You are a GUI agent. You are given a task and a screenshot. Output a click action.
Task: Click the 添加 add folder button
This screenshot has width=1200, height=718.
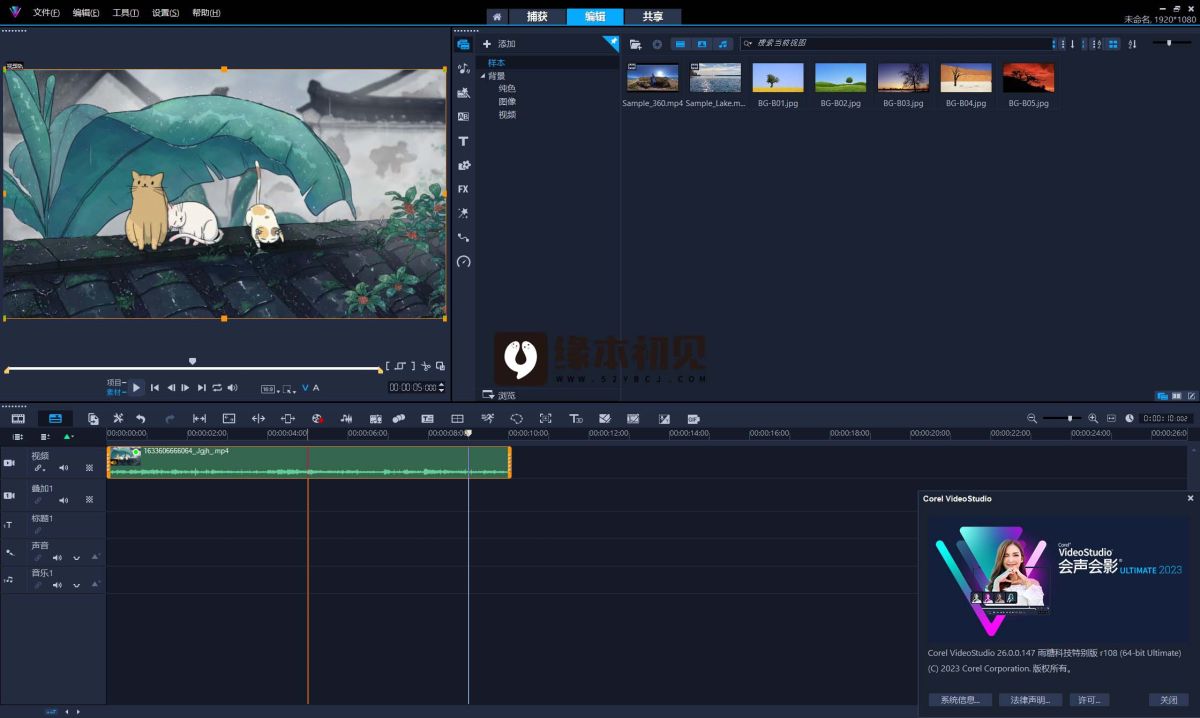[x=499, y=44]
